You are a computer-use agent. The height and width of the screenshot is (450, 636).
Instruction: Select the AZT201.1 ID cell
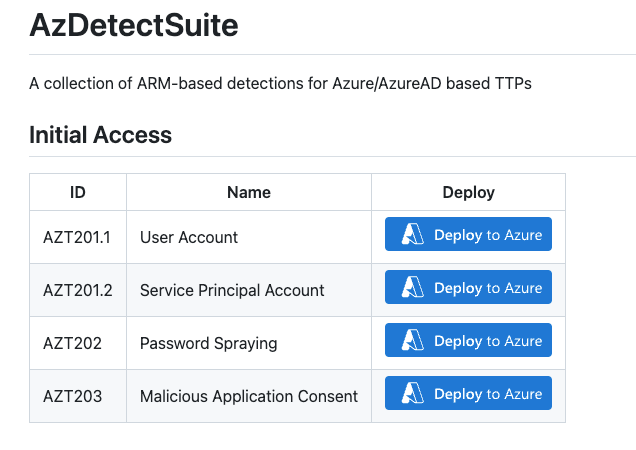(76, 237)
